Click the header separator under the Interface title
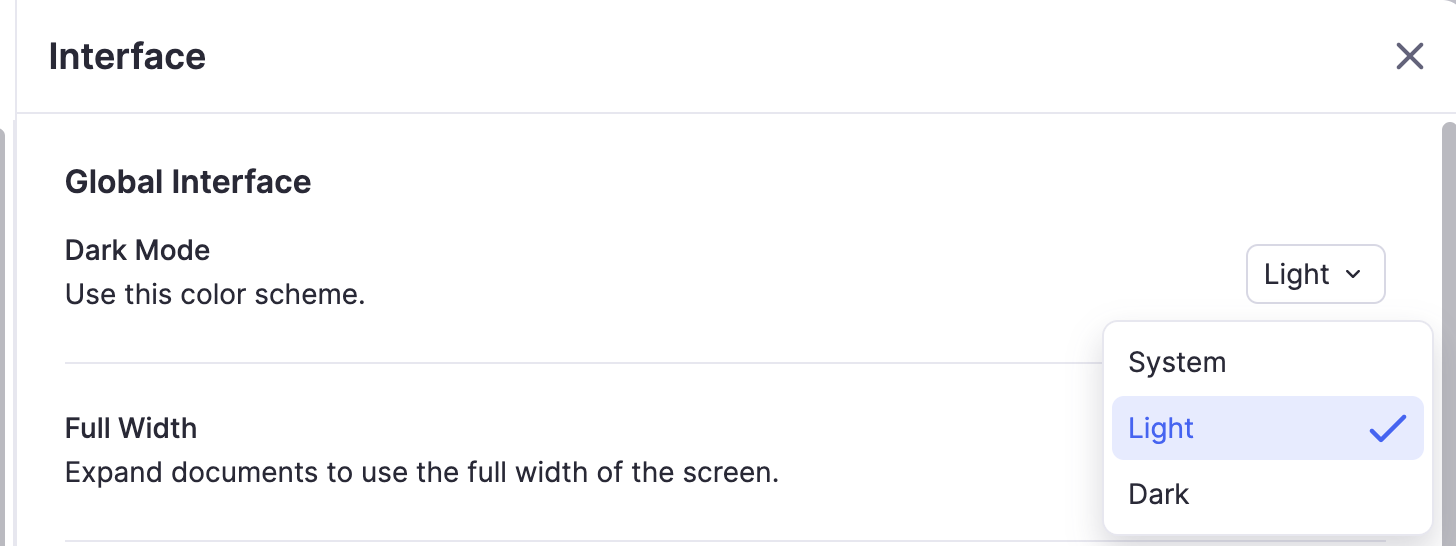 700,113
